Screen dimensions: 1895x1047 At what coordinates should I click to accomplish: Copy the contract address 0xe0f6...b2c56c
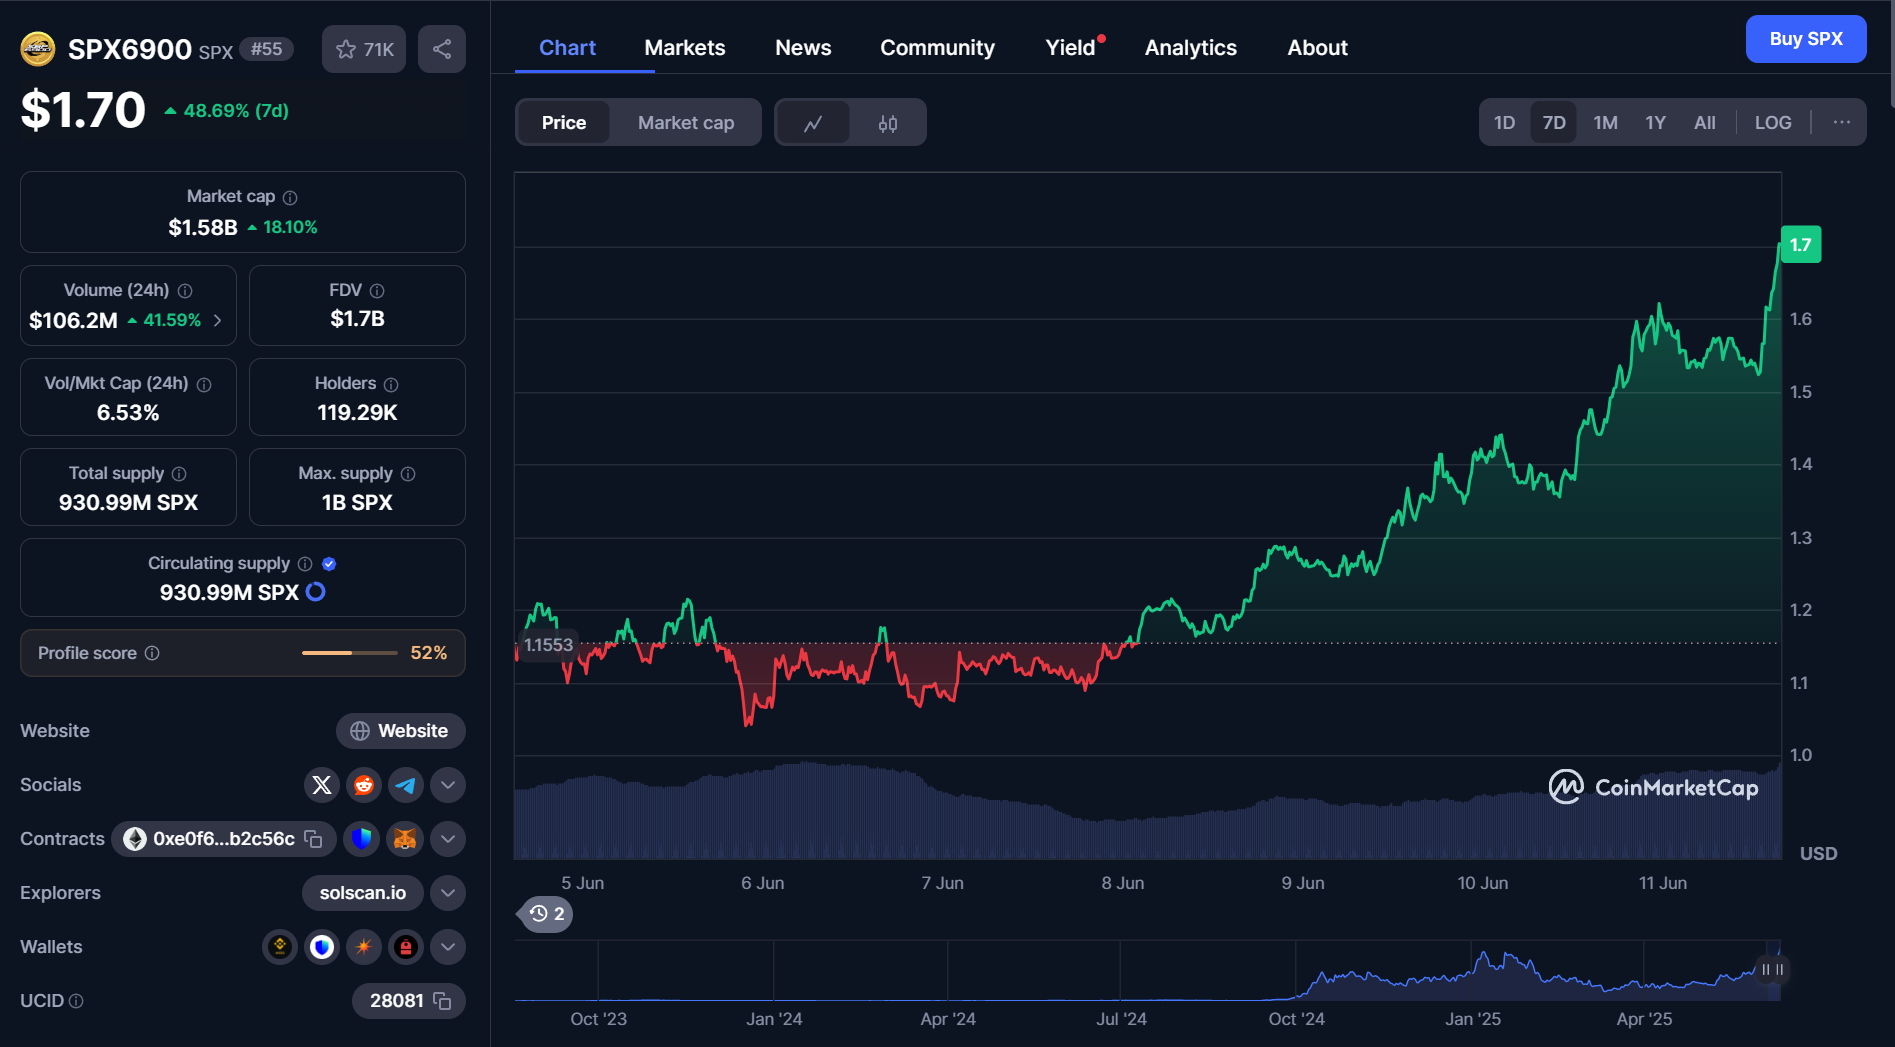(313, 839)
